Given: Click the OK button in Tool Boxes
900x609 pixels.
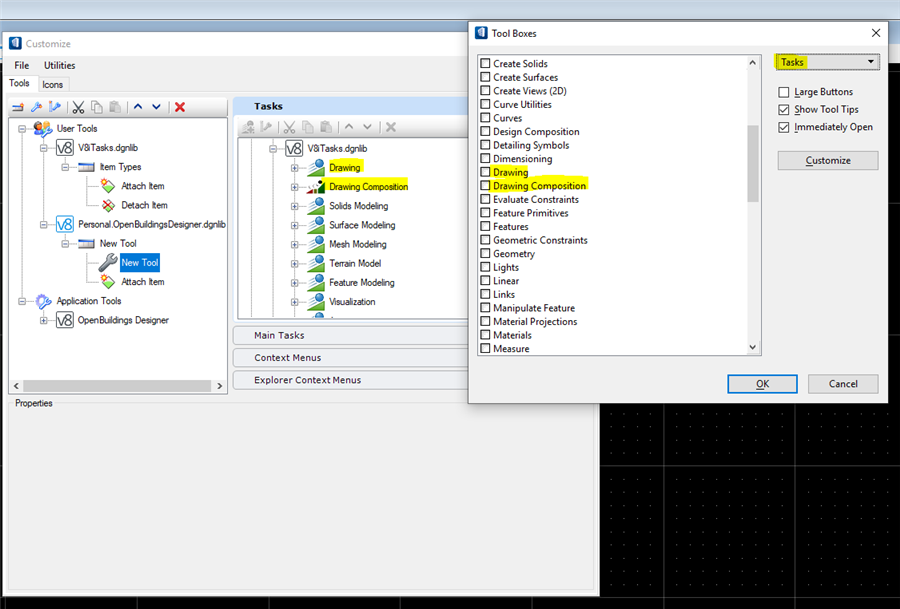Looking at the screenshot, I should (x=762, y=384).
